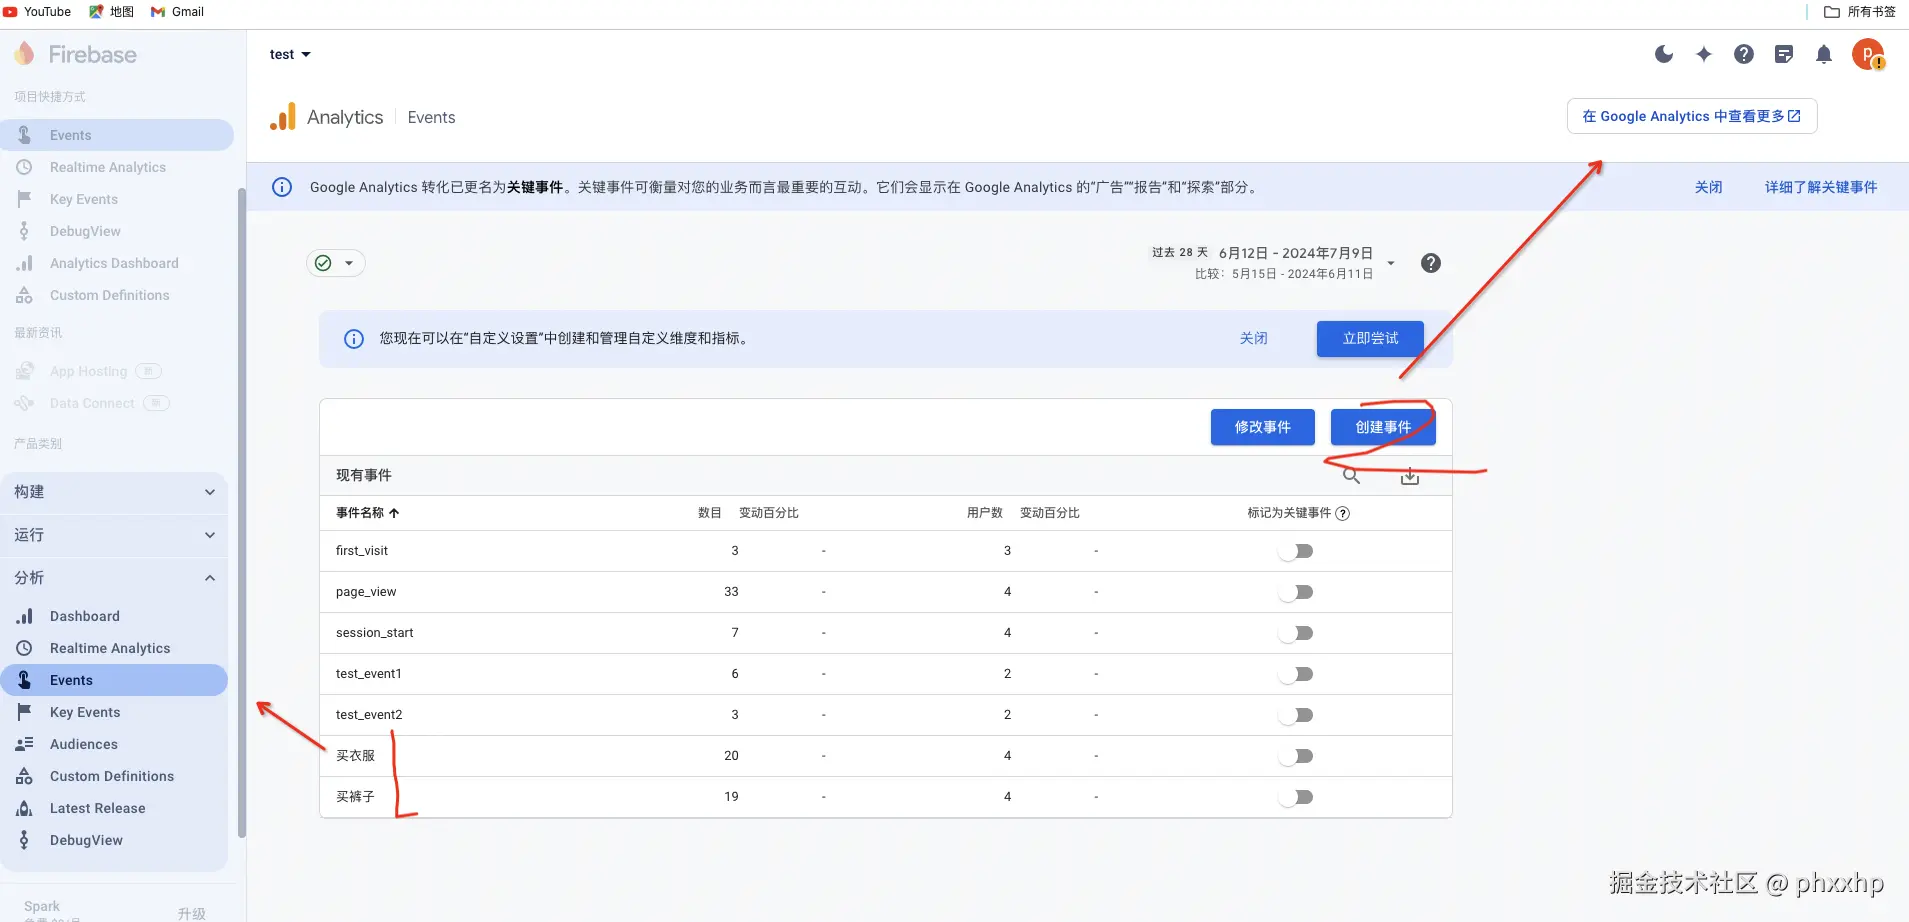This screenshot has height=922, width=1909.
Task: Click the session_start event name
Action: (x=375, y=633)
